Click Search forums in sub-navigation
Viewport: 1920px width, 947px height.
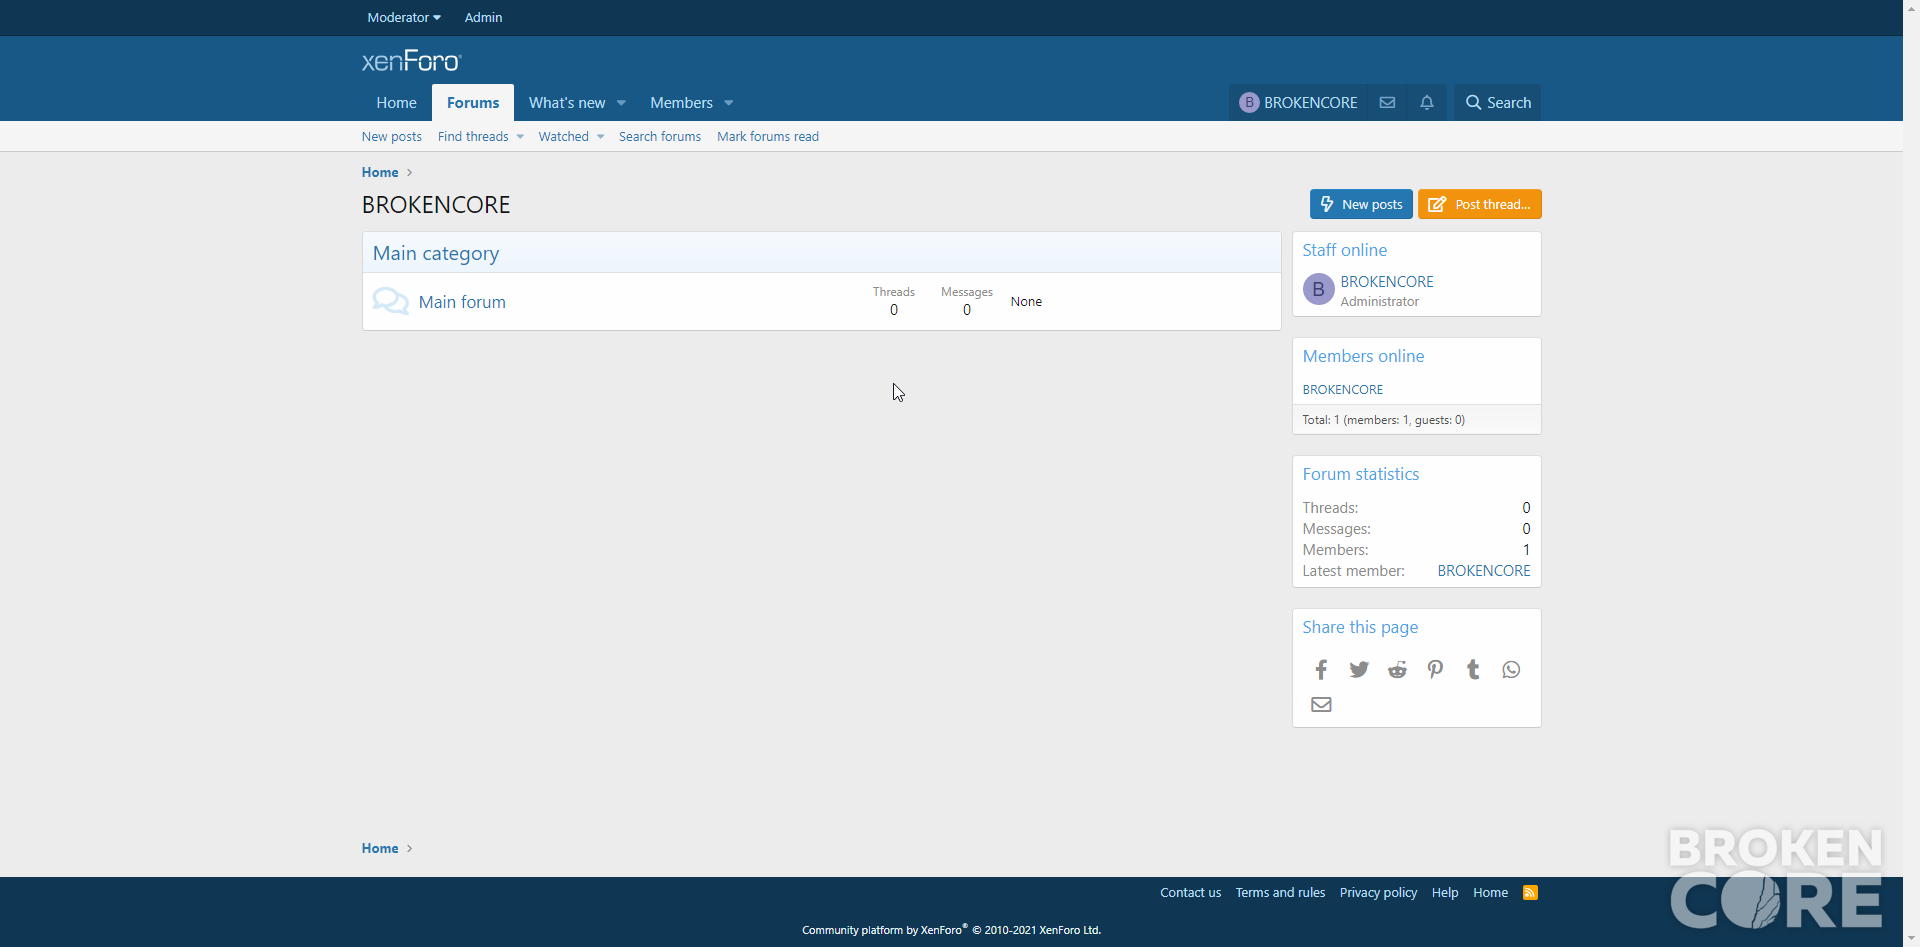click(659, 137)
